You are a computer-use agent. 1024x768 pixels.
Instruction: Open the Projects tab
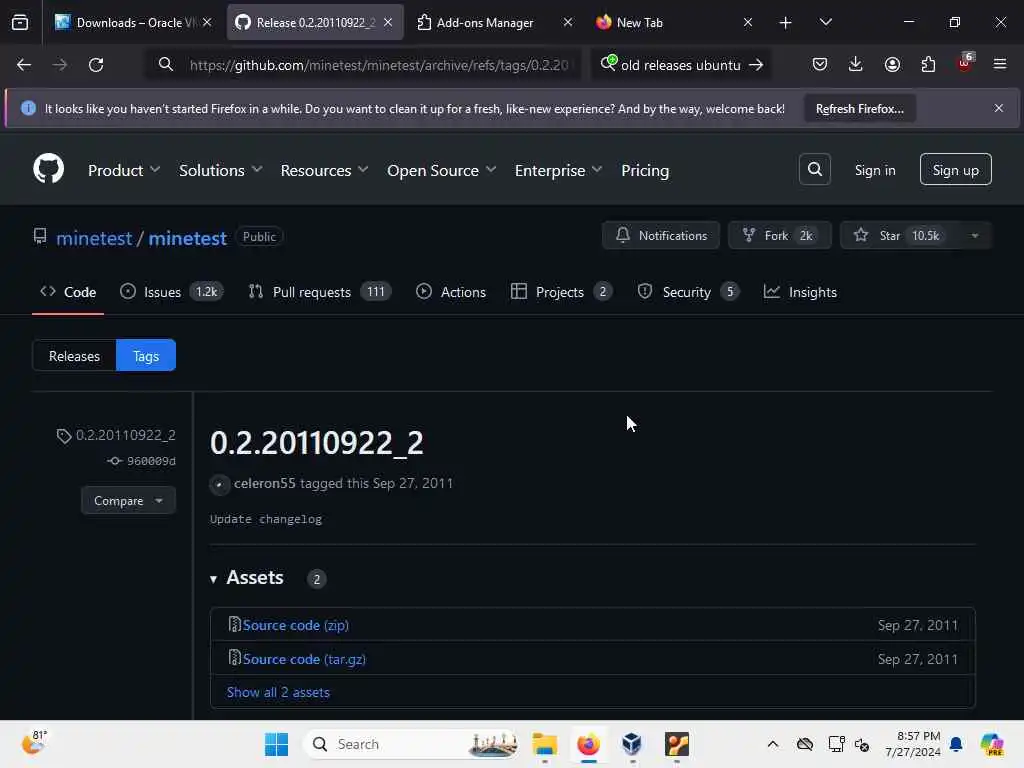[562, 292]
